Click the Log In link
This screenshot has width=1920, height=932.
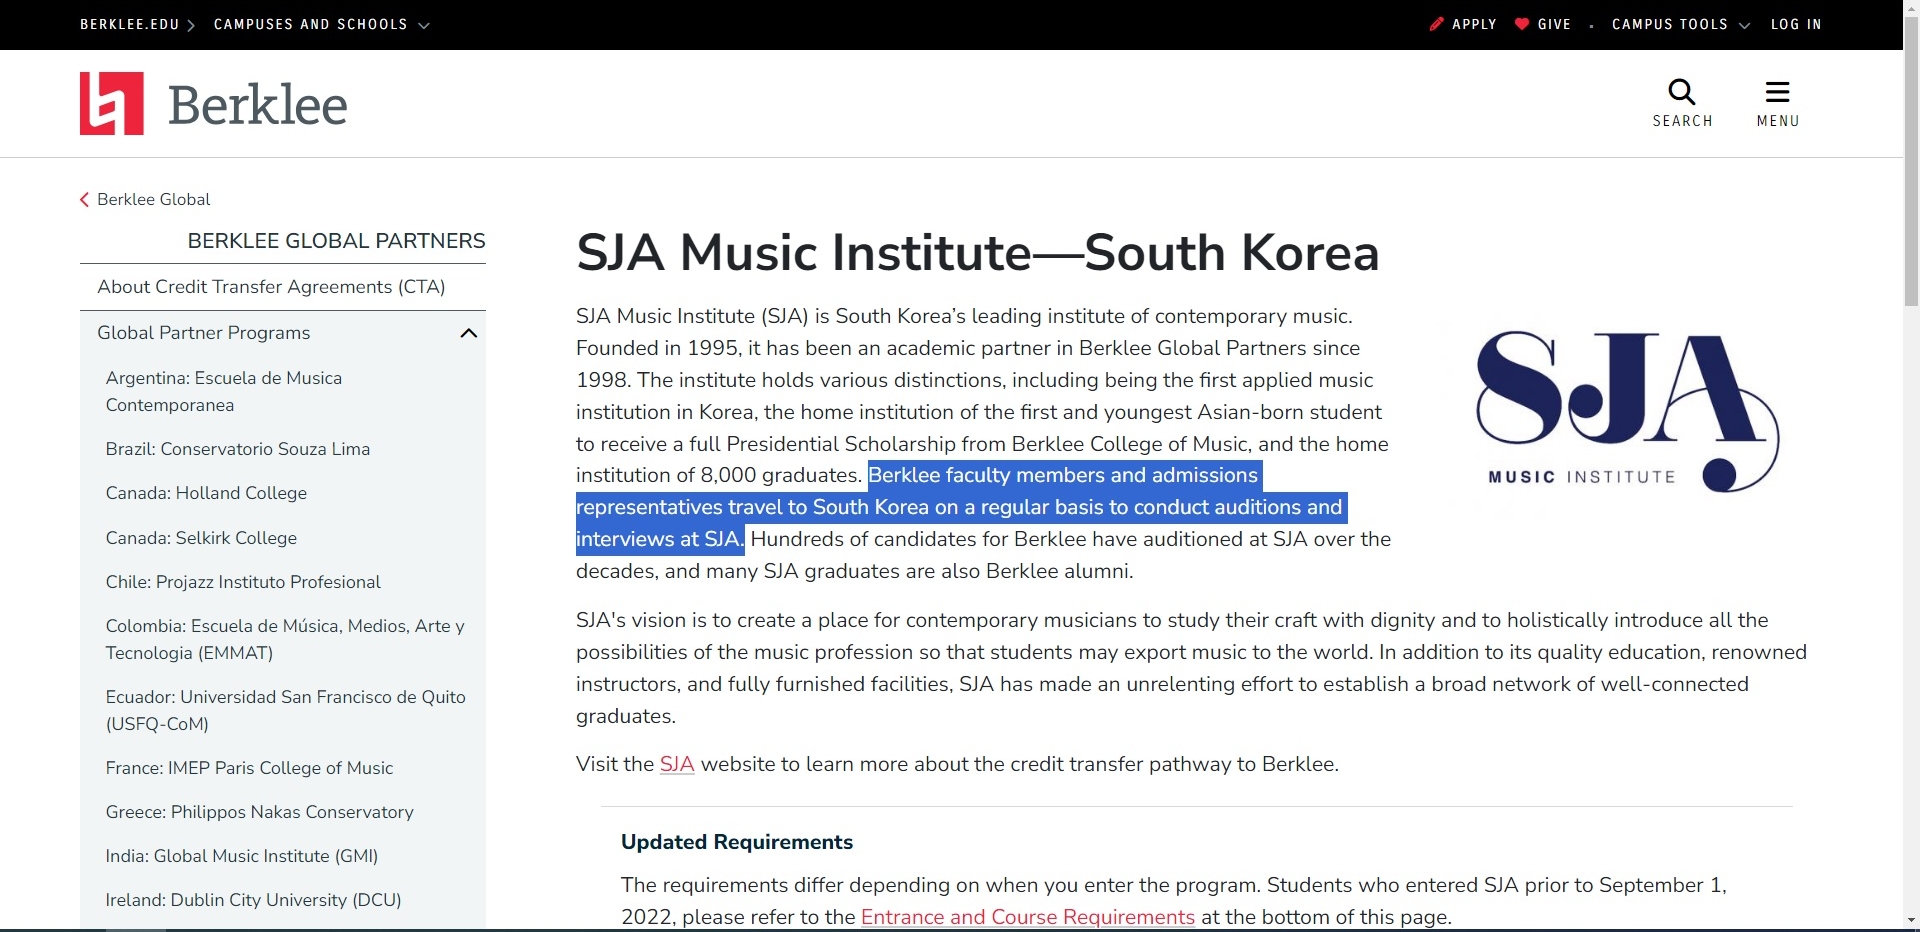[1796, 24]
